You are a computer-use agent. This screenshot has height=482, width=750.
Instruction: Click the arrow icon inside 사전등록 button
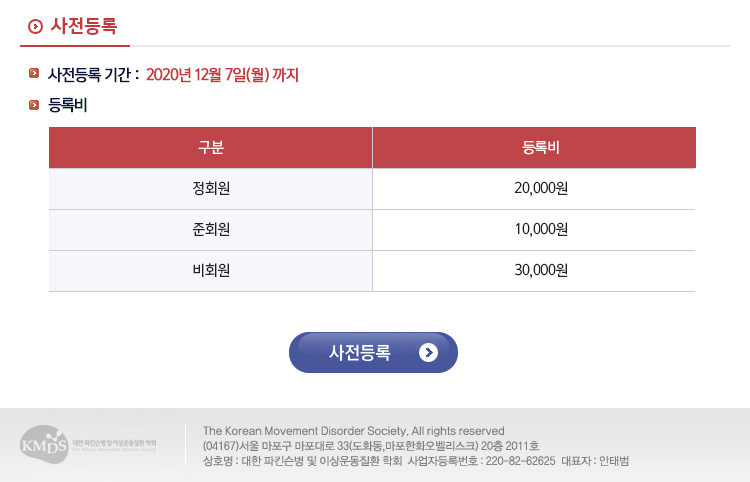pos(428,352)
